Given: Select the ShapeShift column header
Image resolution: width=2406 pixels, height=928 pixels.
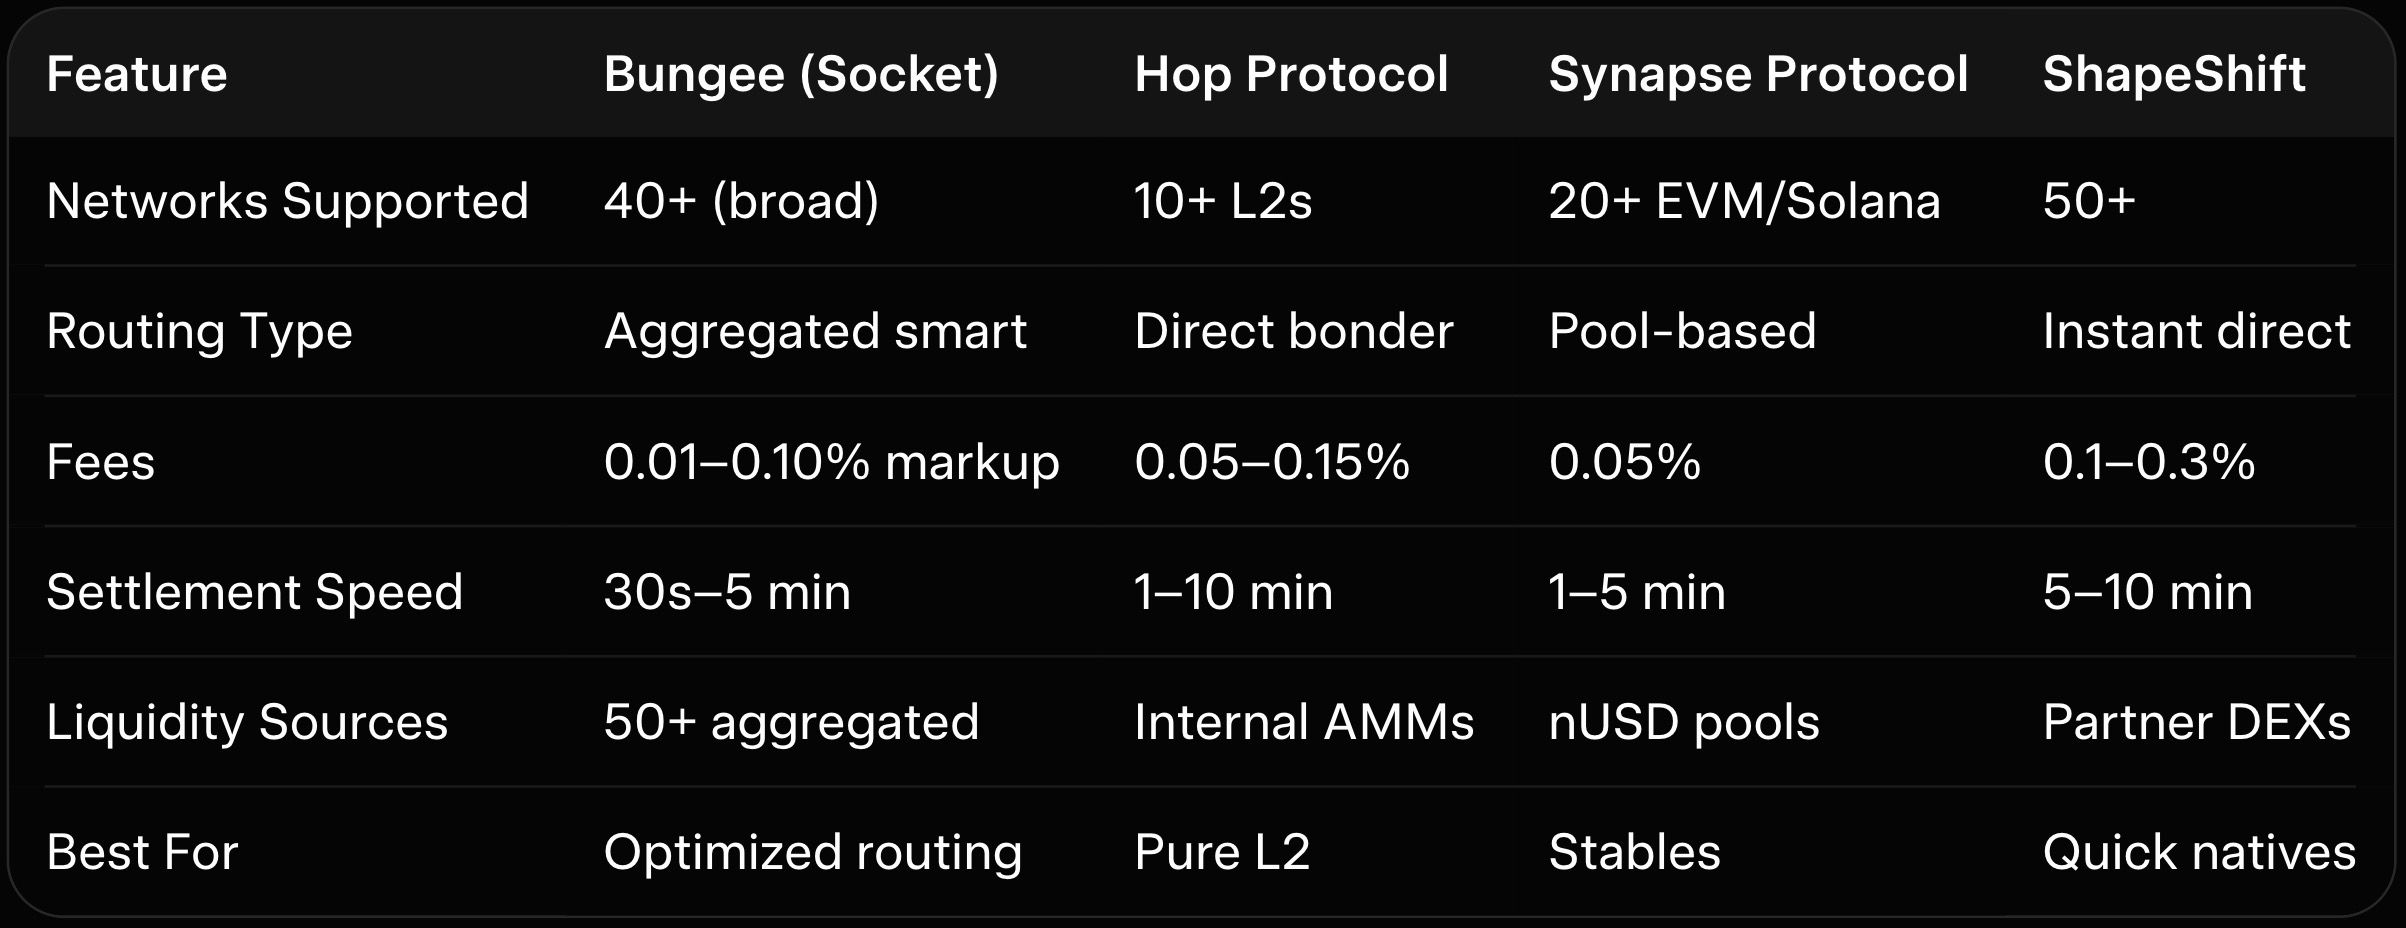Looking at the screenshot, I should (x=2174, y=74).
